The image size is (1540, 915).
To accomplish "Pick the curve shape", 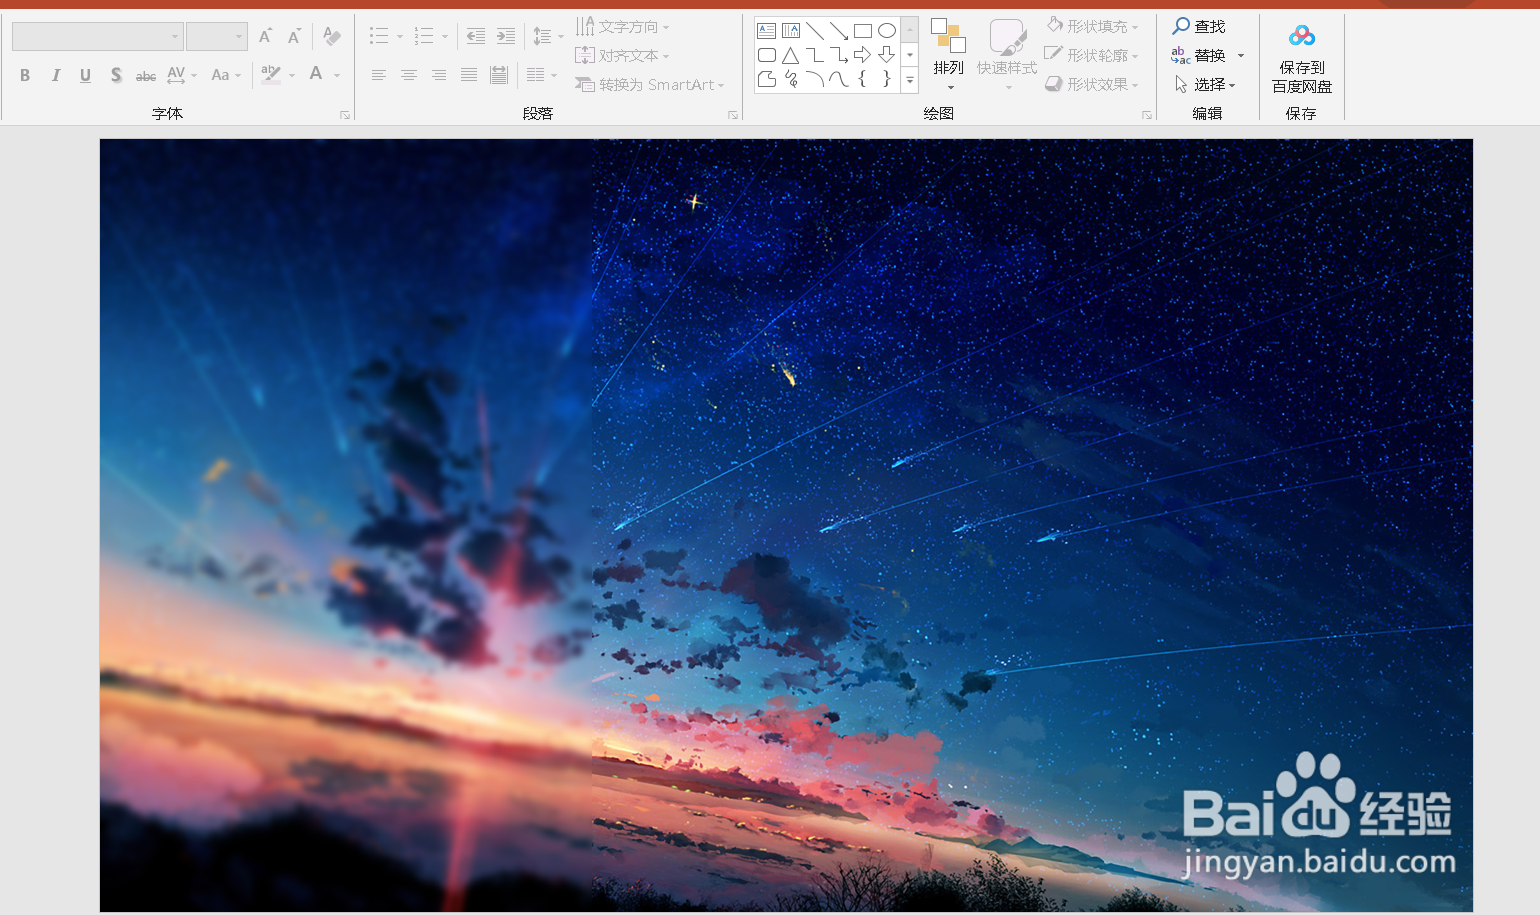I will point(839,79).
